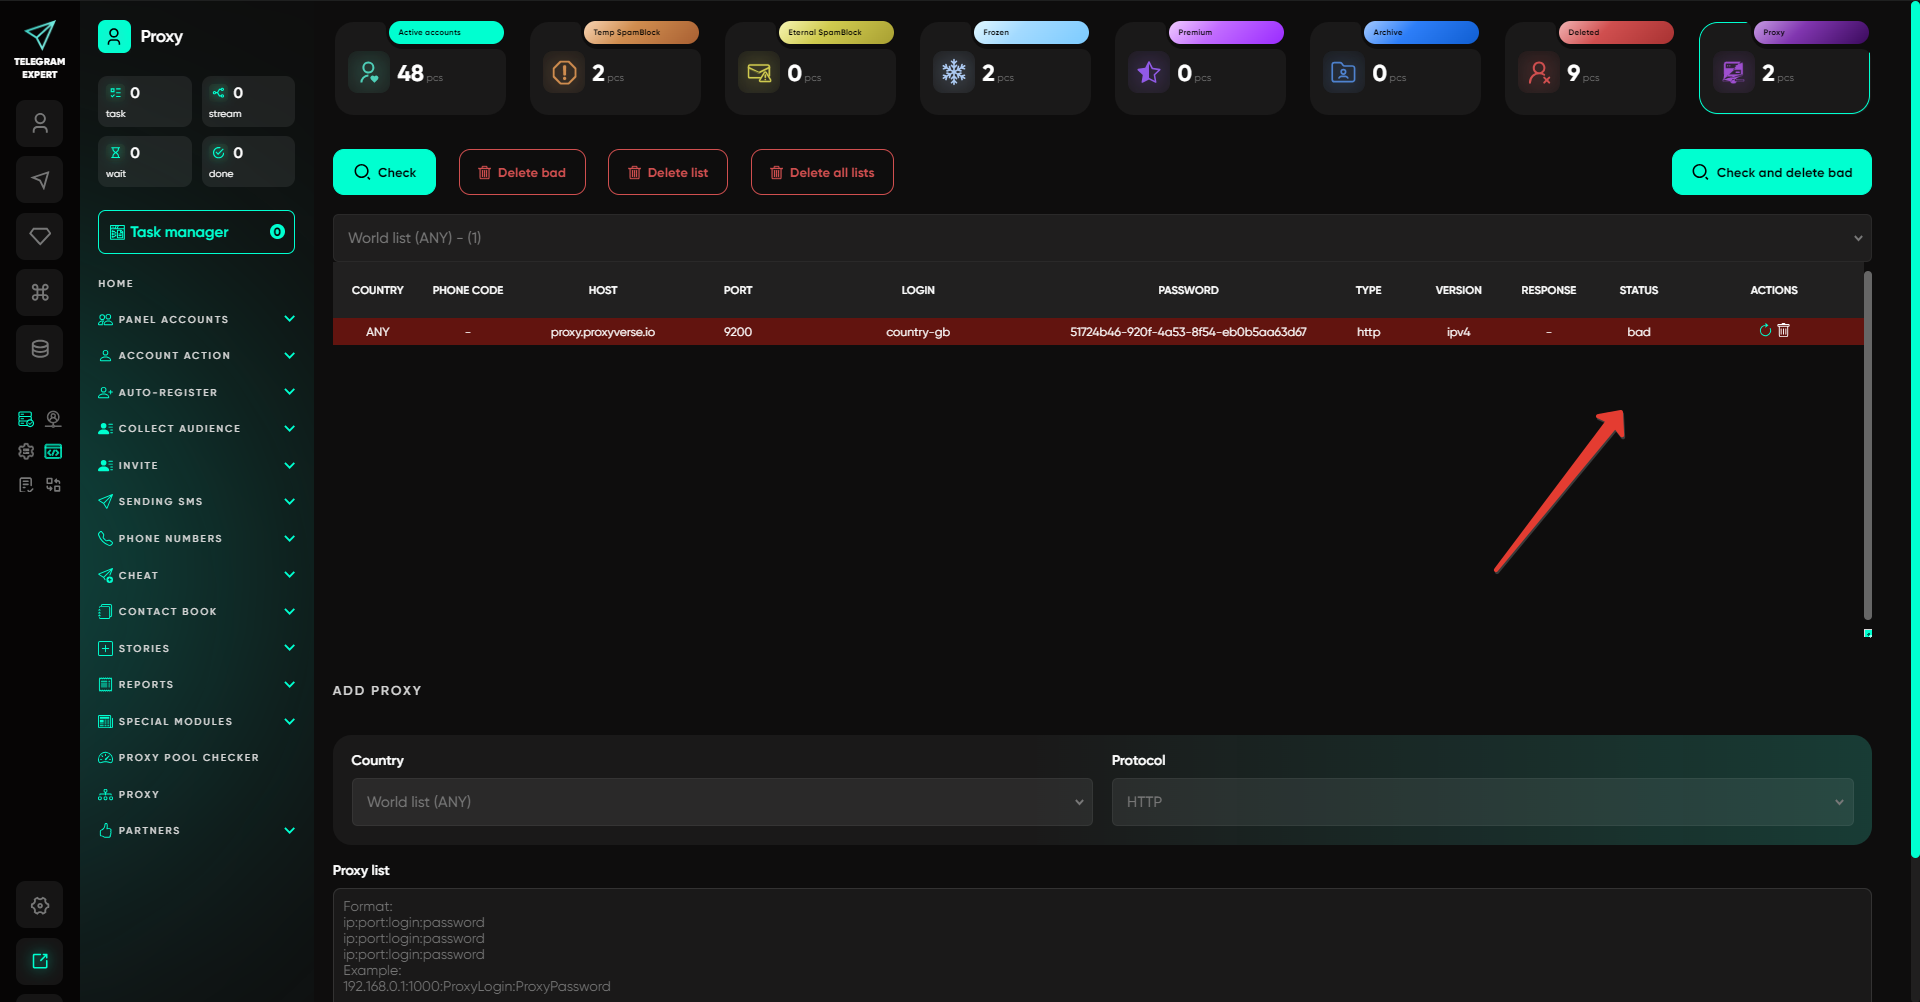The image size is (1920, 1002).
Task: Select the Deleted card showing 9
Action: coord(1590,68)
